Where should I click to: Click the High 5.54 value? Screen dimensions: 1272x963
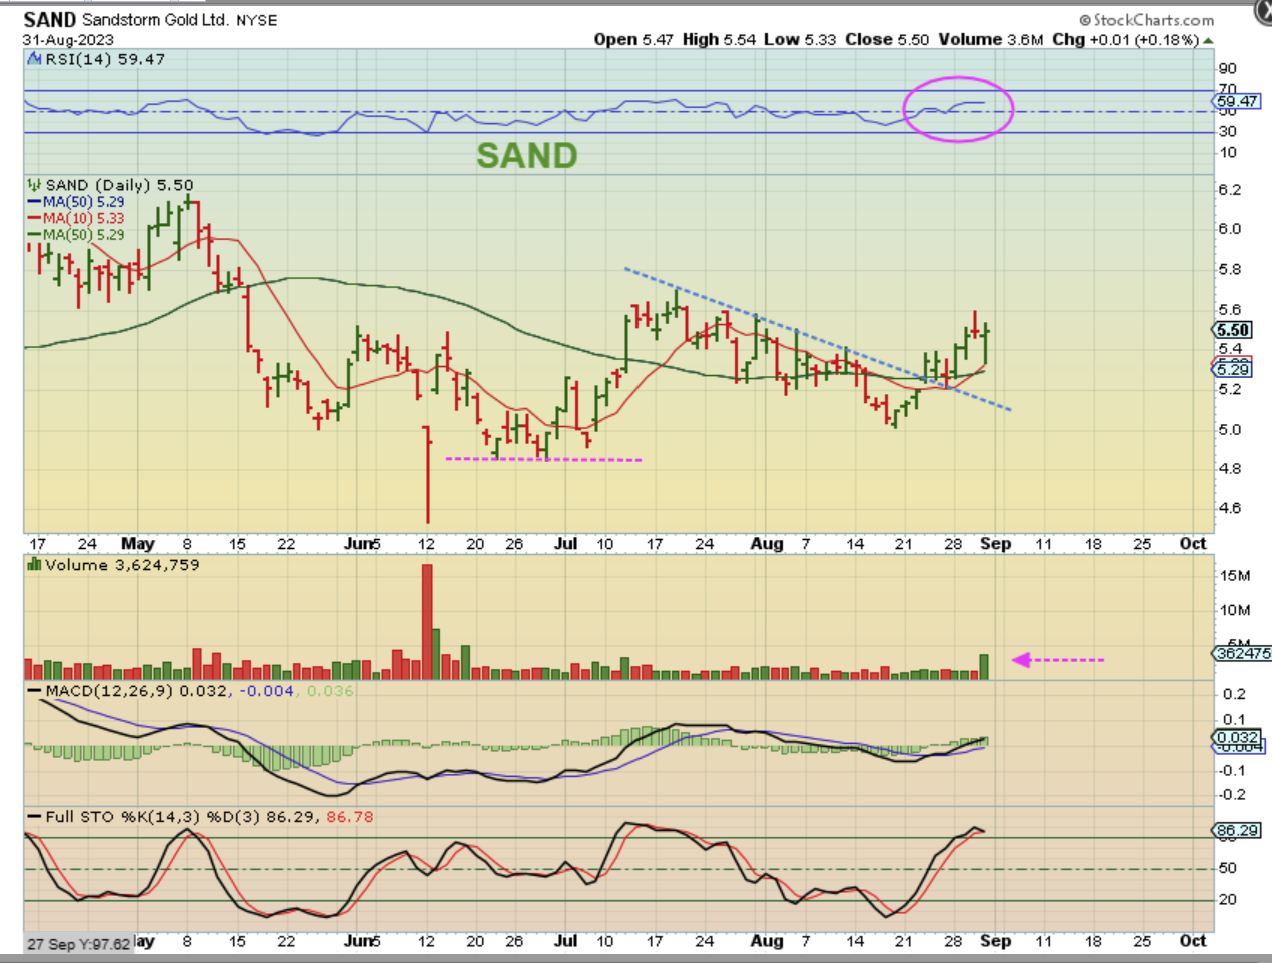click(719, 40)
